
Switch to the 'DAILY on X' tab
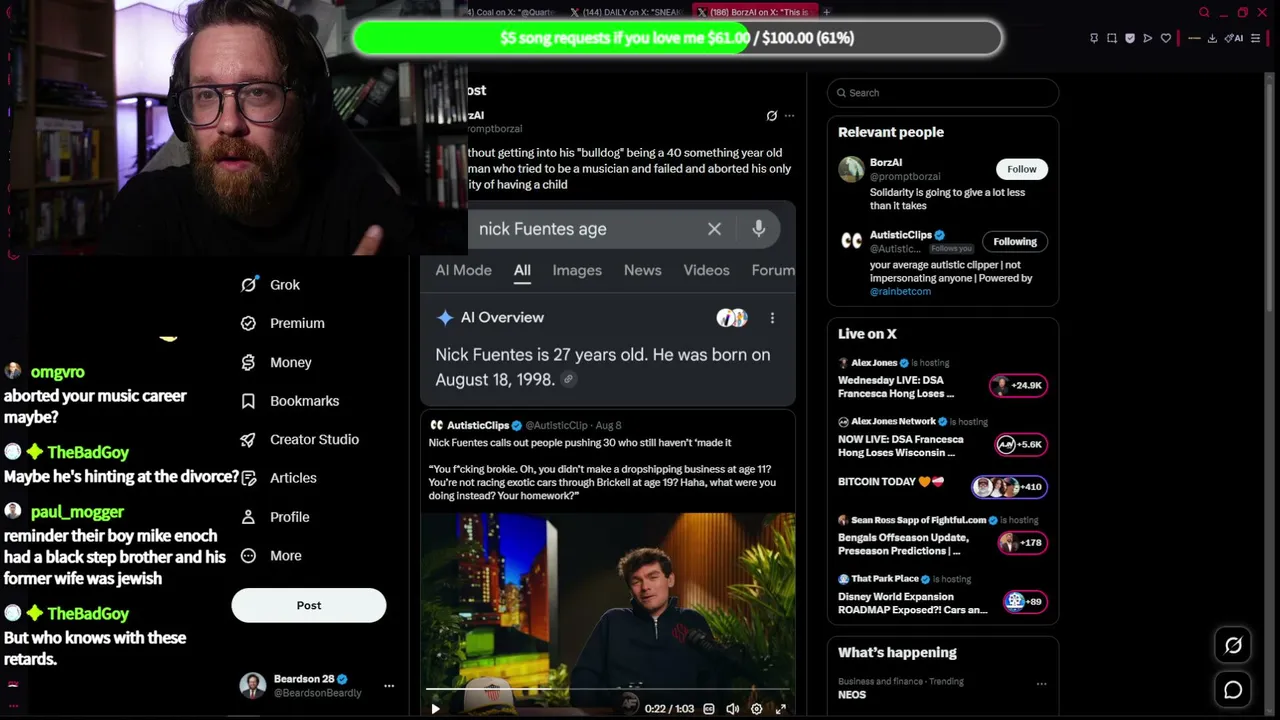click(626, 12)
